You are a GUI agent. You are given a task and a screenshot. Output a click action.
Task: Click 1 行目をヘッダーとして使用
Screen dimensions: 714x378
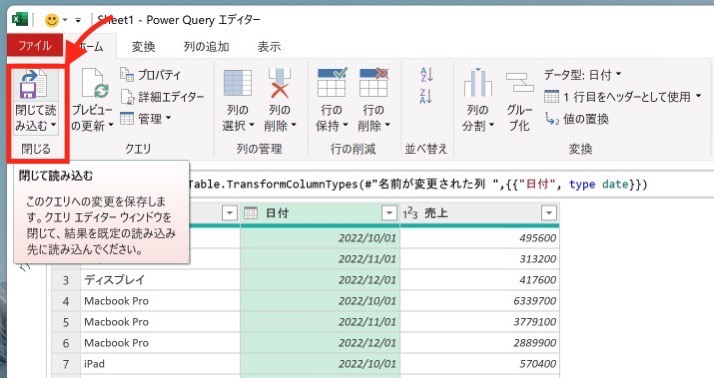(623, 97)
